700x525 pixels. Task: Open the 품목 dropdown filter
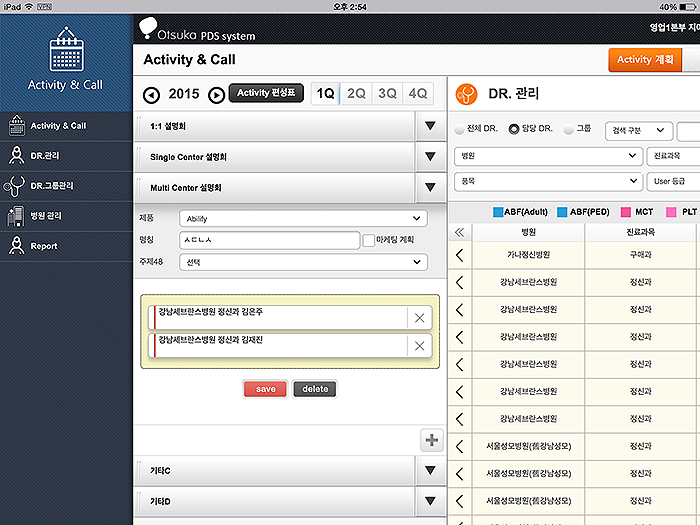(x=548, y=181)
